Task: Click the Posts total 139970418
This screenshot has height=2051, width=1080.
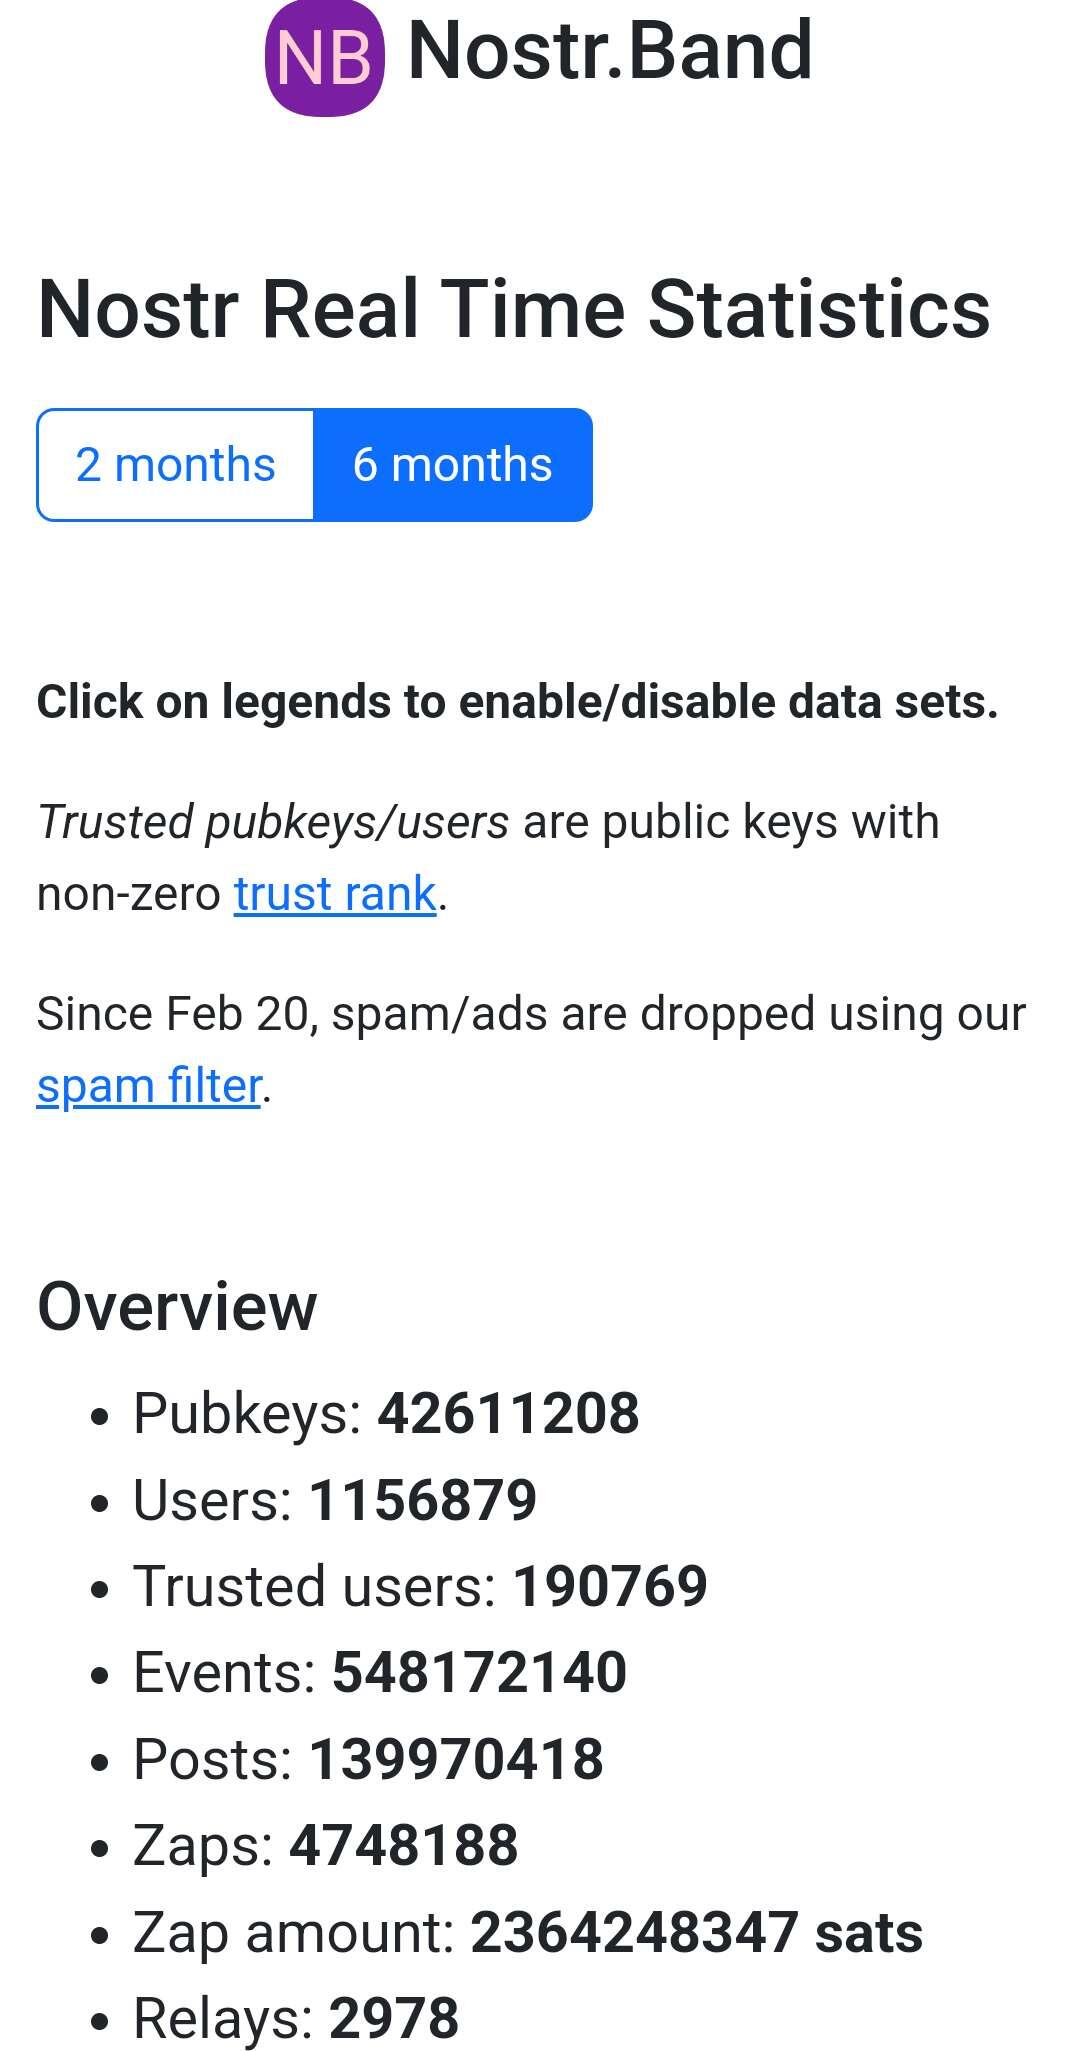Action: point(456,1759)
